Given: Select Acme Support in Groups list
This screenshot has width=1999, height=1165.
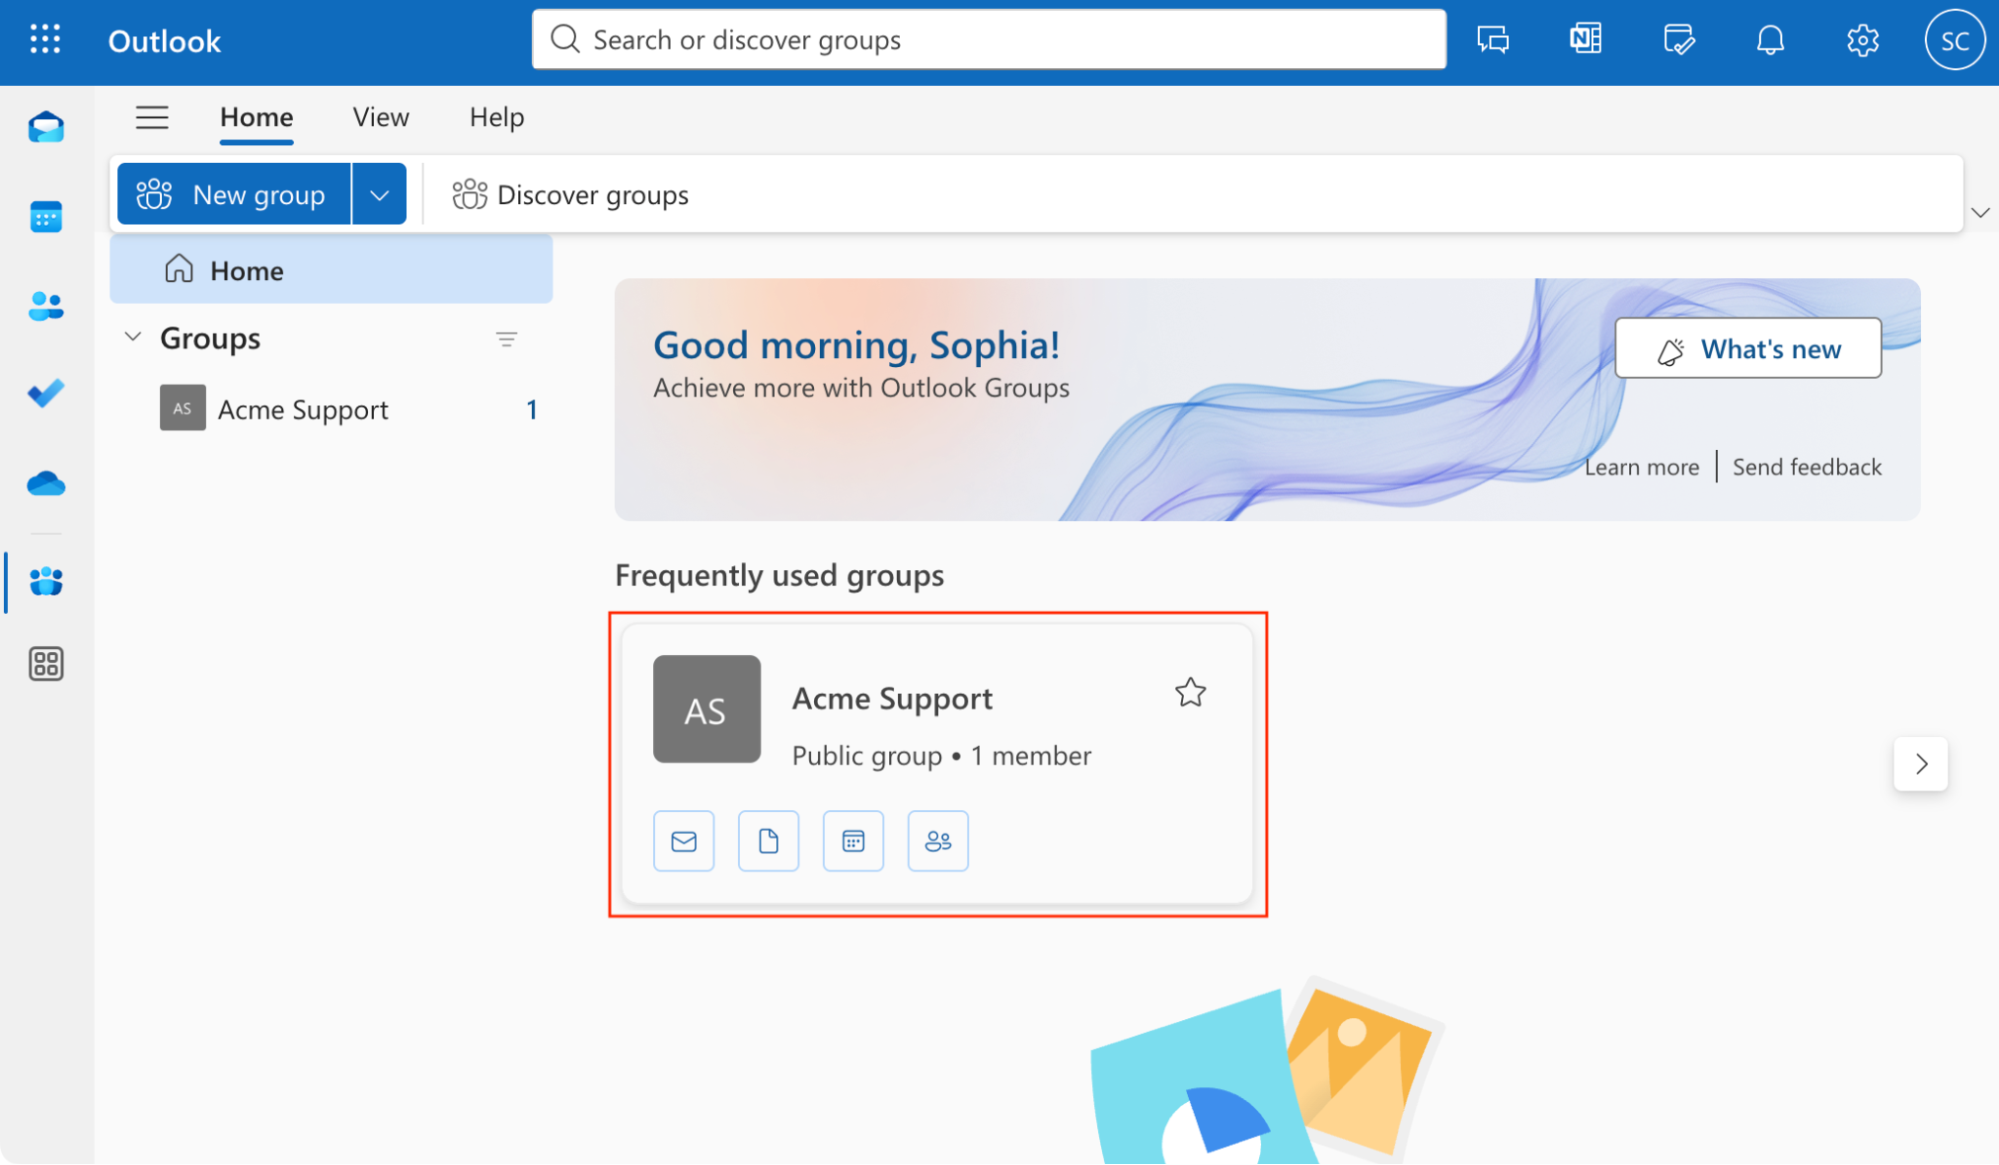Looking at the screenshot, I should (331, 409).
